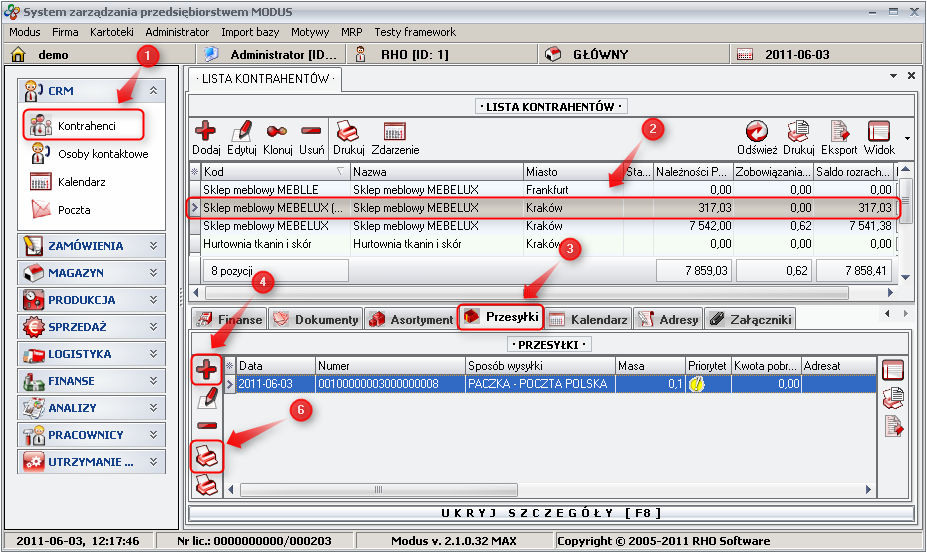Click the Usuń red minus icon
Image resolution: width=927 pixels, height=553 pixels.
pos(311,132)
